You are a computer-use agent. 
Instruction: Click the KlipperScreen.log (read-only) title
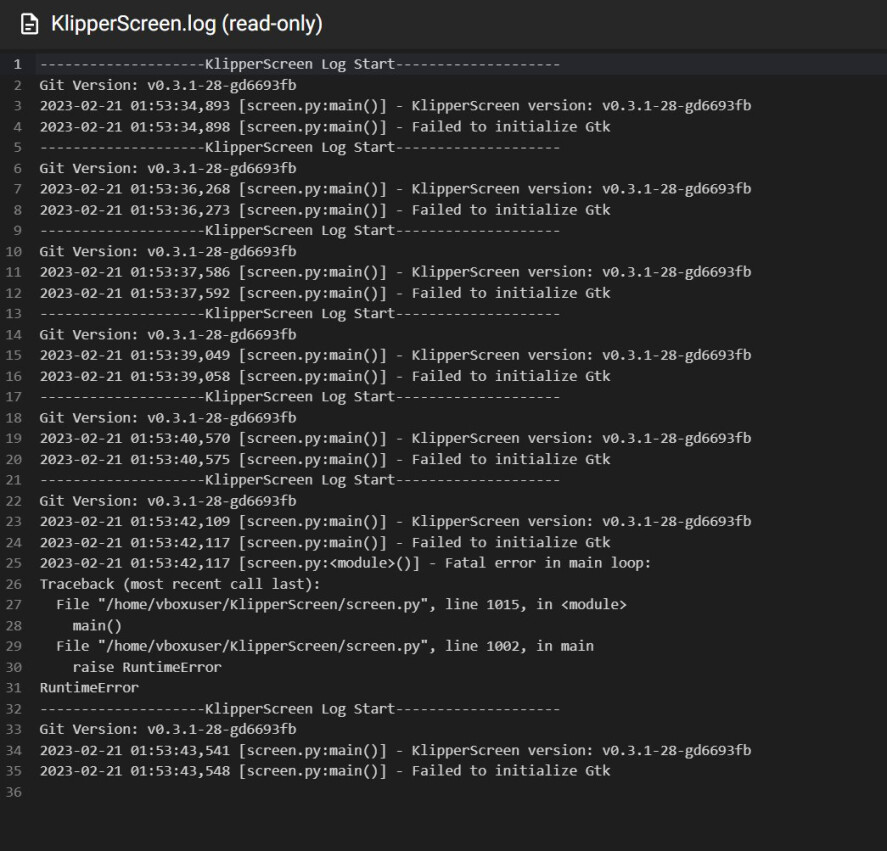187,24
